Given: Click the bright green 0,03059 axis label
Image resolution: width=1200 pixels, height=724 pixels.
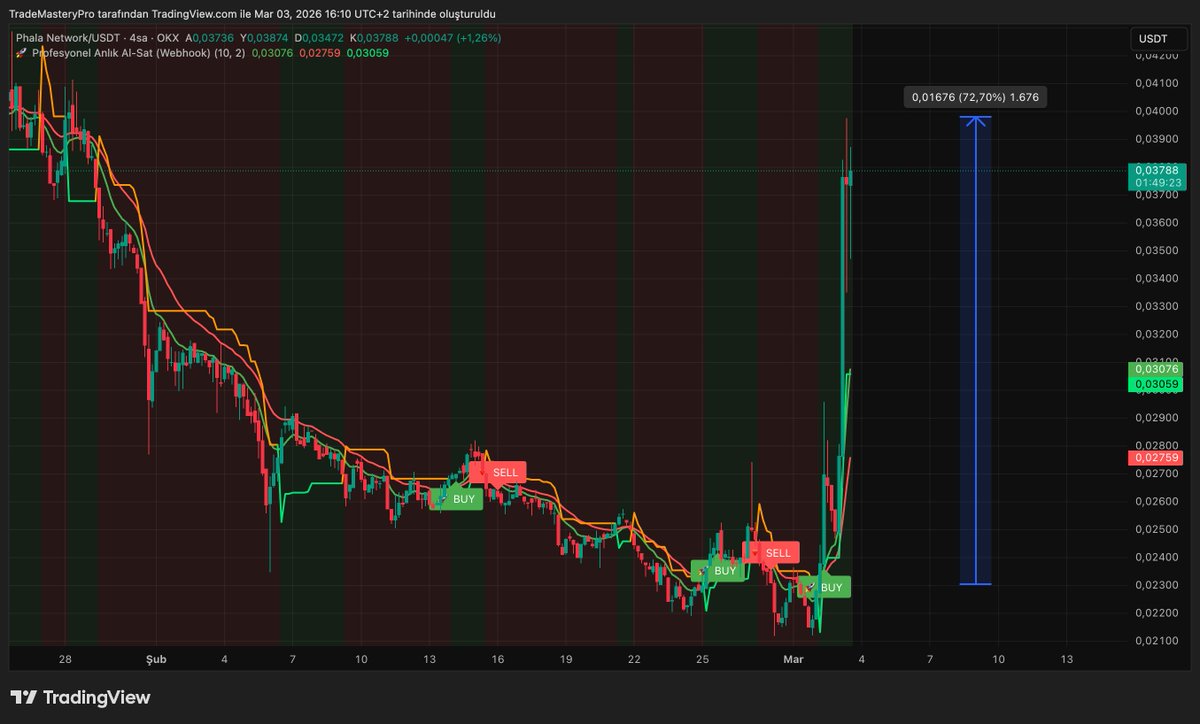Looking at the screenshot, I should tap(1157, 384).
